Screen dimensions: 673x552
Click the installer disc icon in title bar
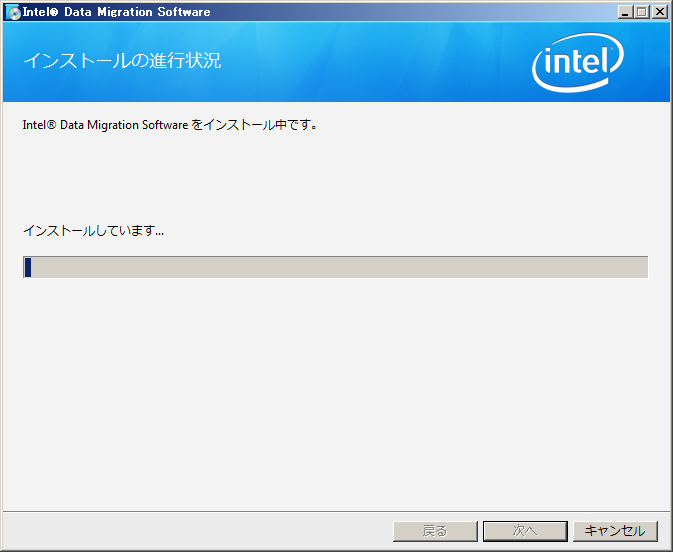coord(13,12)
